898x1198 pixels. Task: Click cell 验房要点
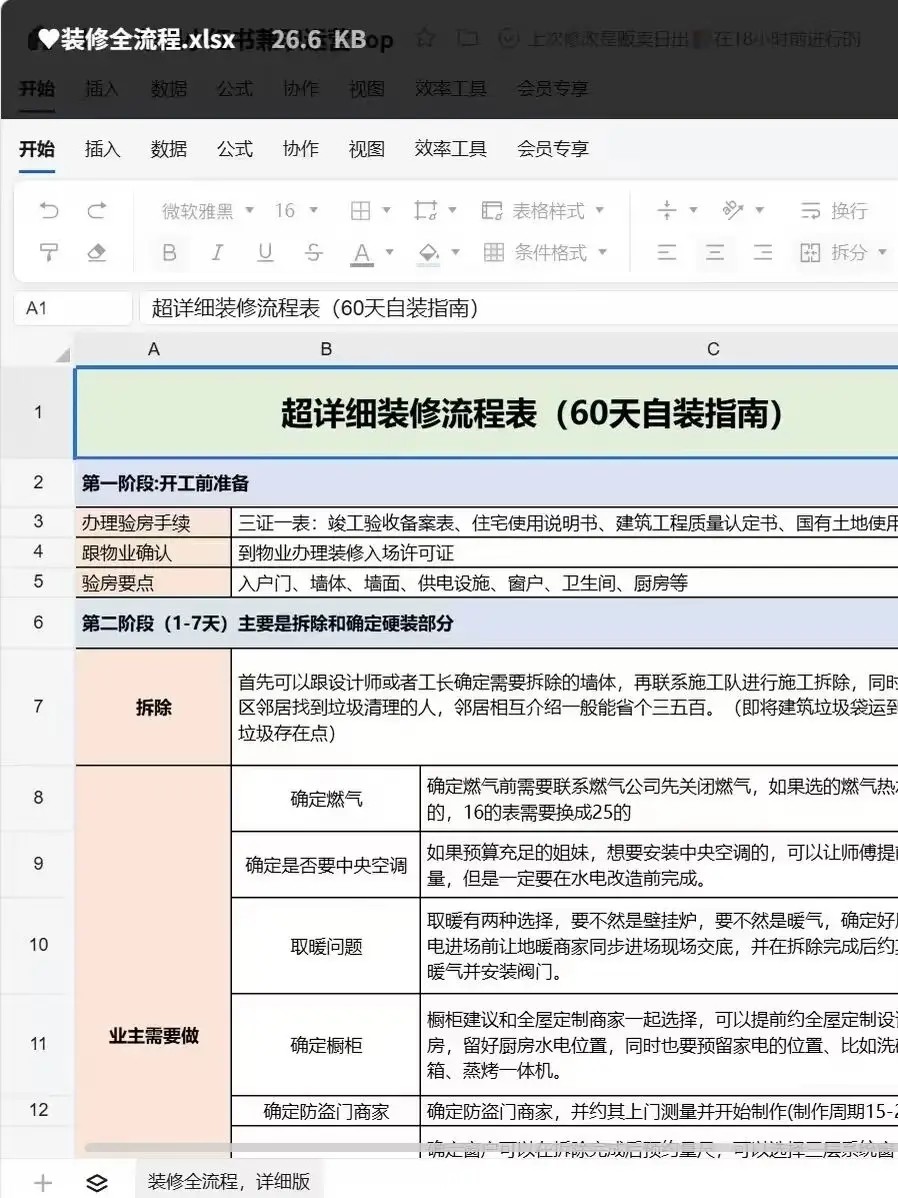(x=154, y=583)
